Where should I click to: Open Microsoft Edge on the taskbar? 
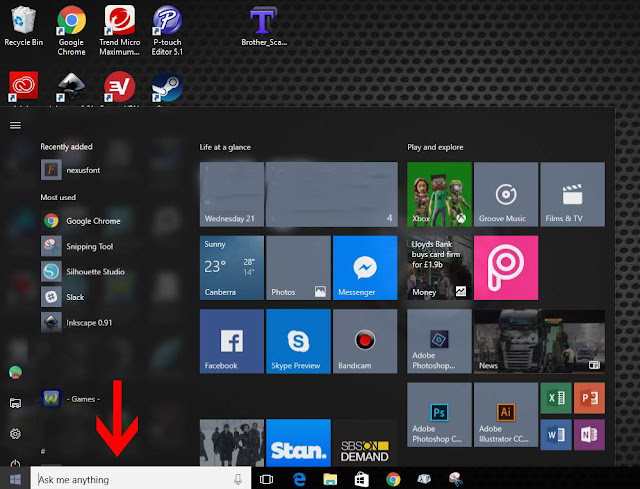click(x=299, y=479)
